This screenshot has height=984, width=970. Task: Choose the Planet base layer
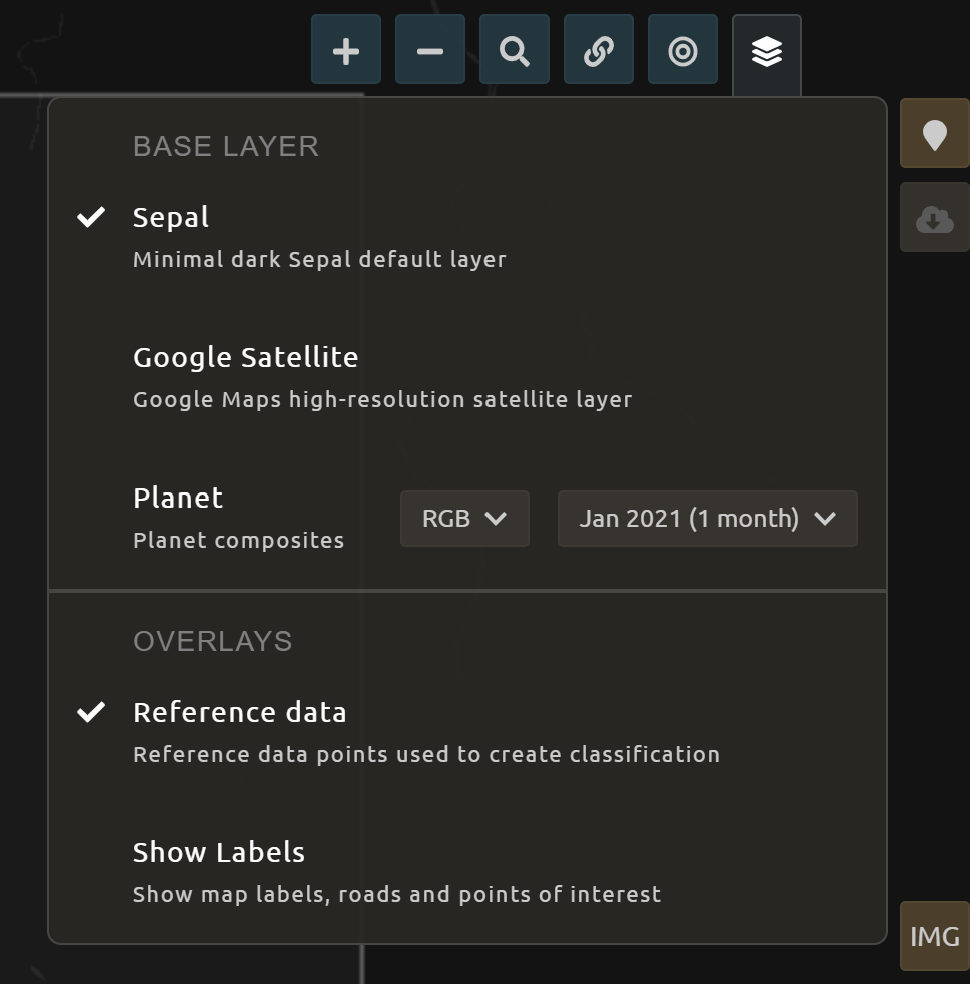coord(178,498)
